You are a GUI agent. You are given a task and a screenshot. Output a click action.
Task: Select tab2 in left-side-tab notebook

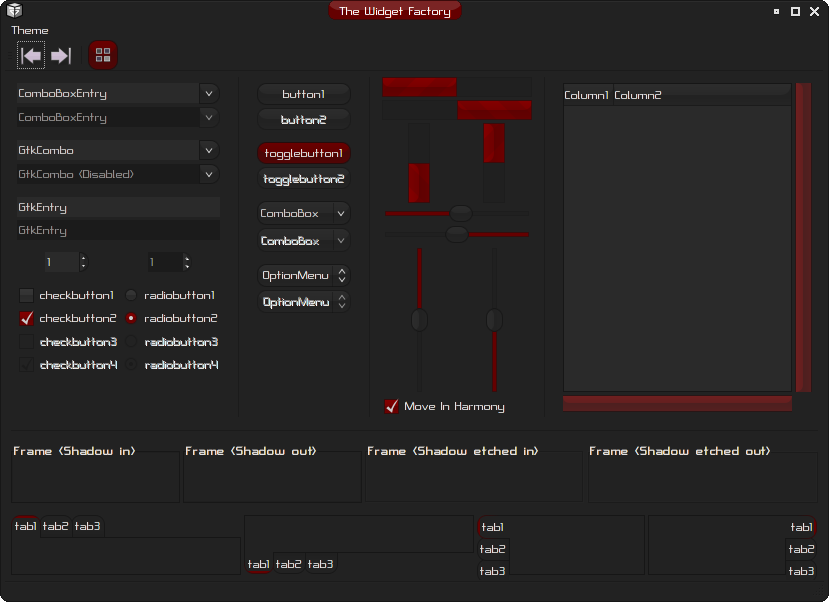click(x=492, y=549)
